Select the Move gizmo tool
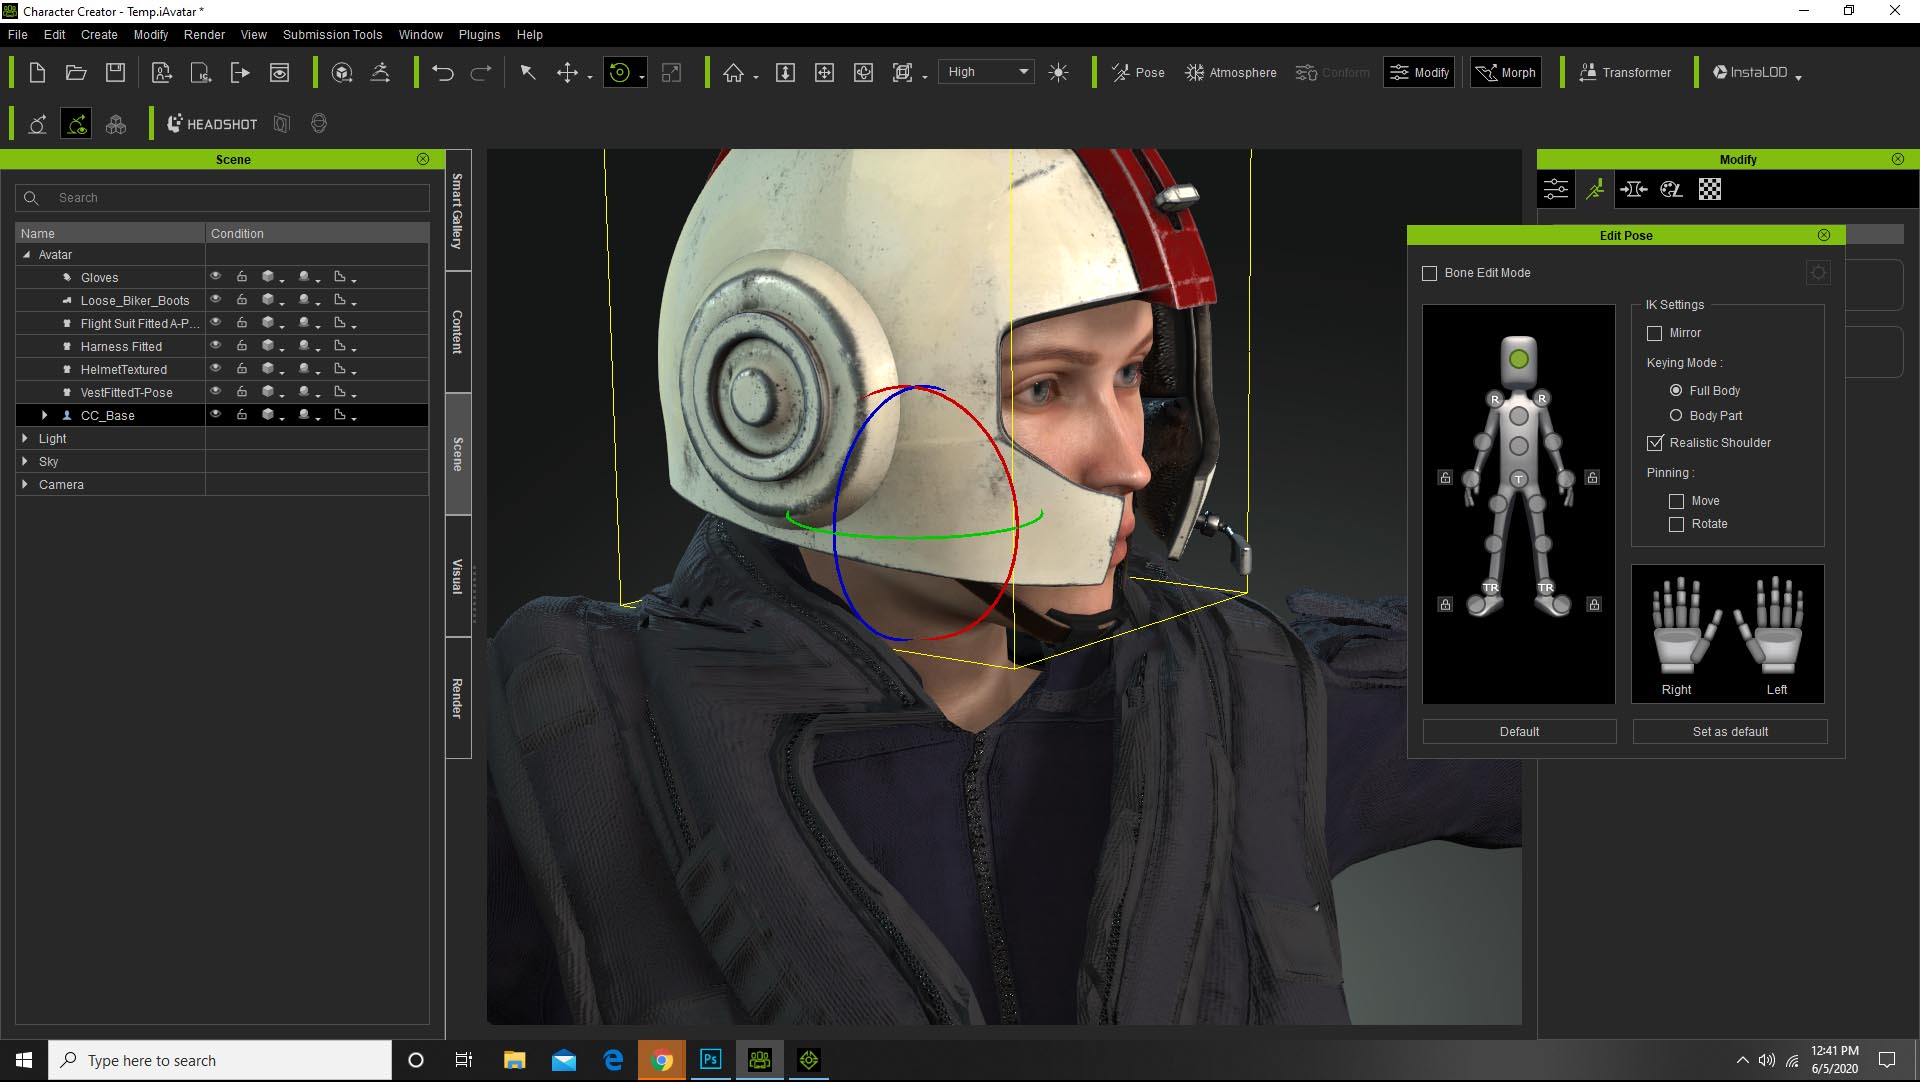This screenshot has width=1920, height=1082. pyautogui.click(x=567, y=73)
